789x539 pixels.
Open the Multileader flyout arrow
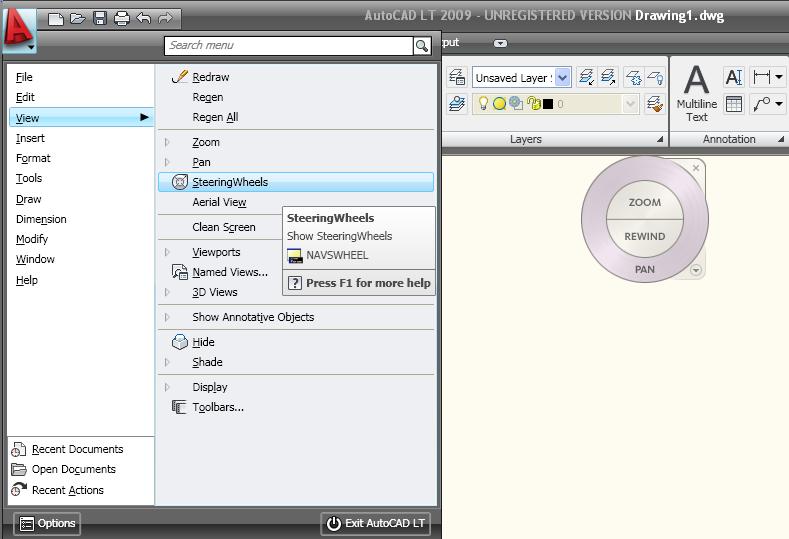click(x=778, y=104)
